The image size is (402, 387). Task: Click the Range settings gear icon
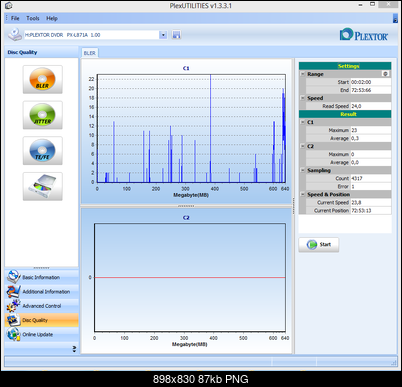coord(385,74)
